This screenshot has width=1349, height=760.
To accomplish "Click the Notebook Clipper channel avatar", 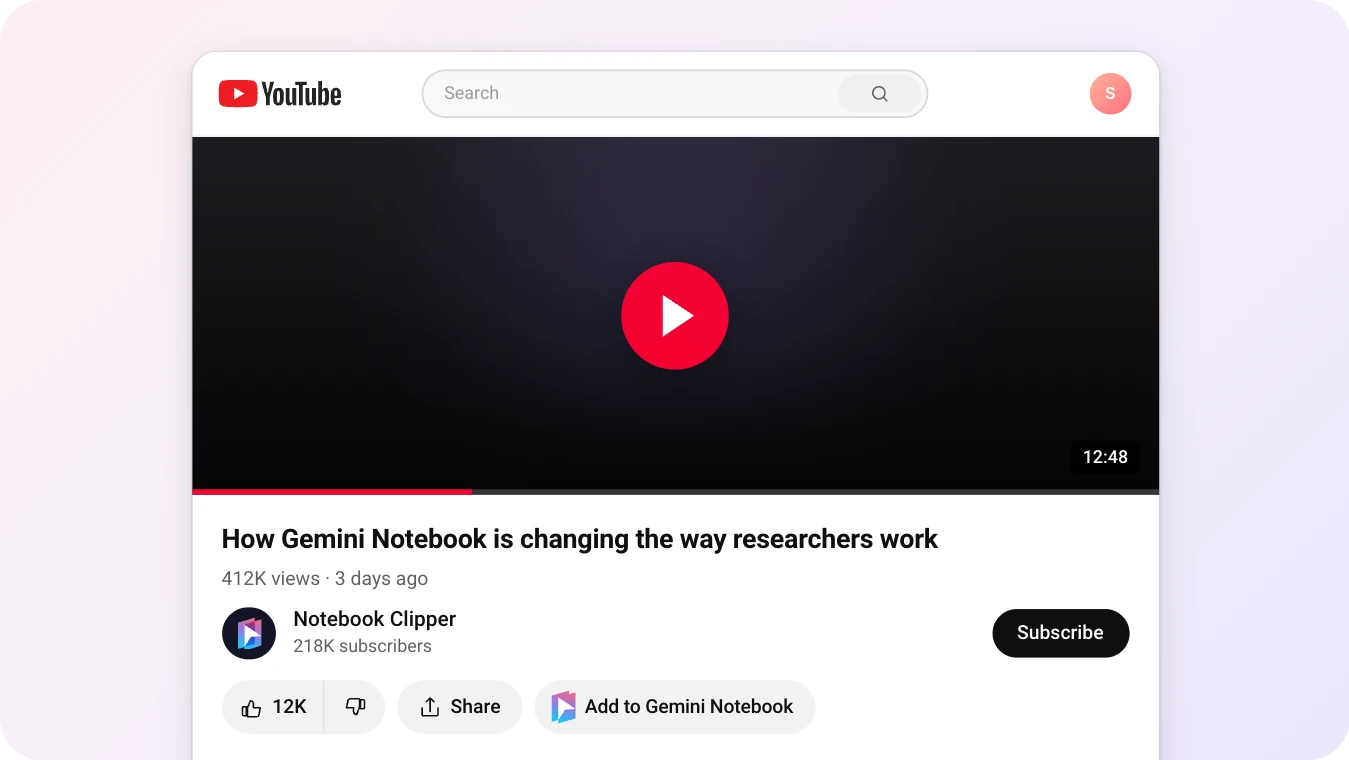I will coord(249,633).
